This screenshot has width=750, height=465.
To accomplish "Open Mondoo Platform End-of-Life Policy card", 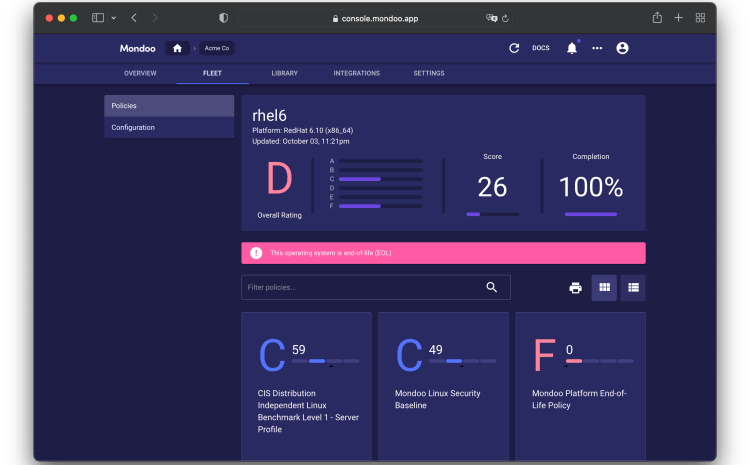I will tap(581, 386).
